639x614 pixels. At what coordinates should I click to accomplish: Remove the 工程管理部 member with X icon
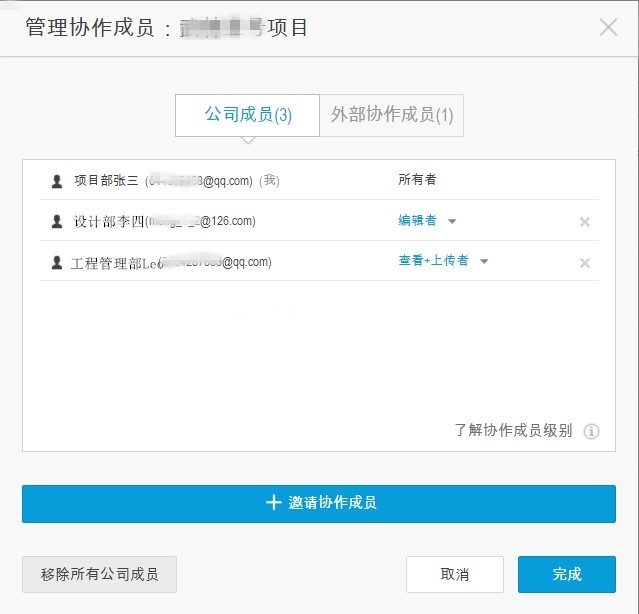pos(585,263)
